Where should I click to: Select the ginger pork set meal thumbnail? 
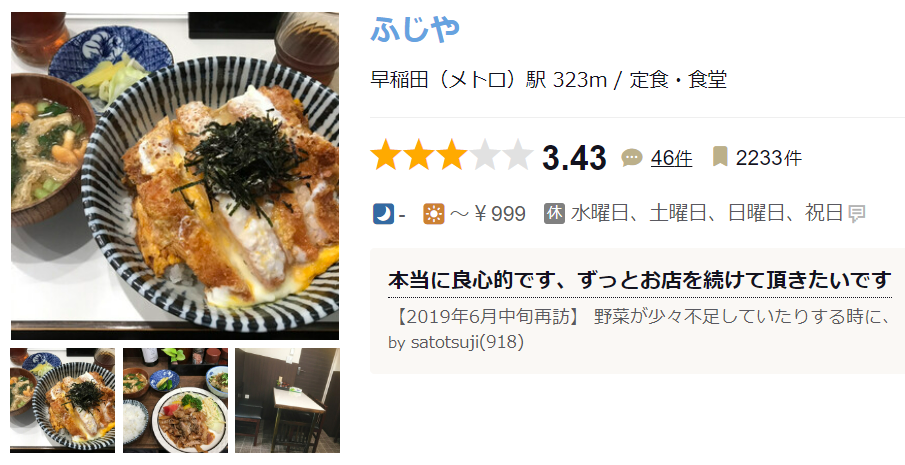[x=175, y=400]
